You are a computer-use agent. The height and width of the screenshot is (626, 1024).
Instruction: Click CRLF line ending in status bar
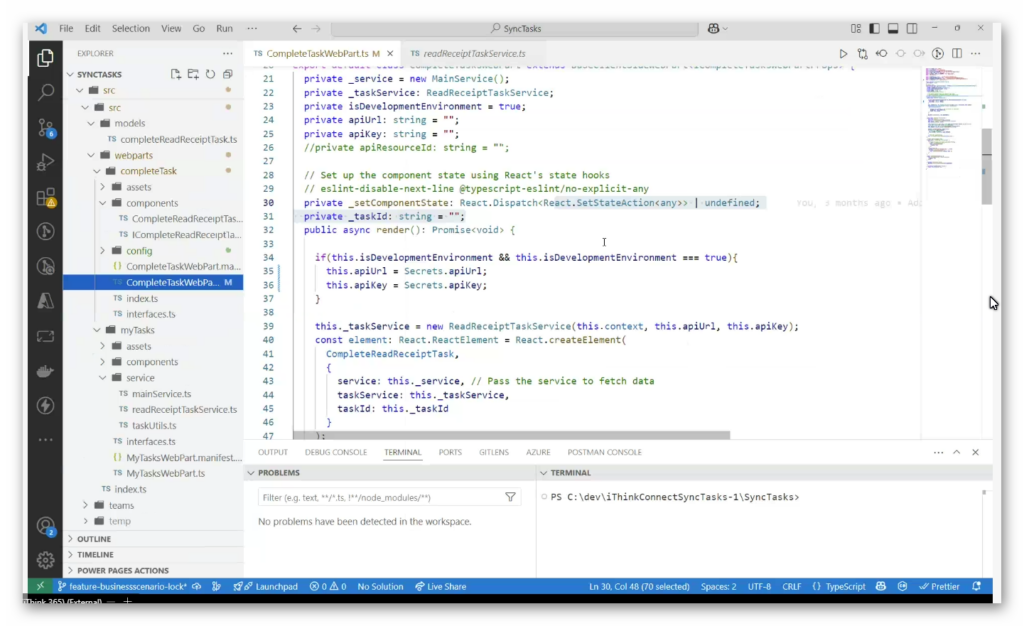coord(792,586)
